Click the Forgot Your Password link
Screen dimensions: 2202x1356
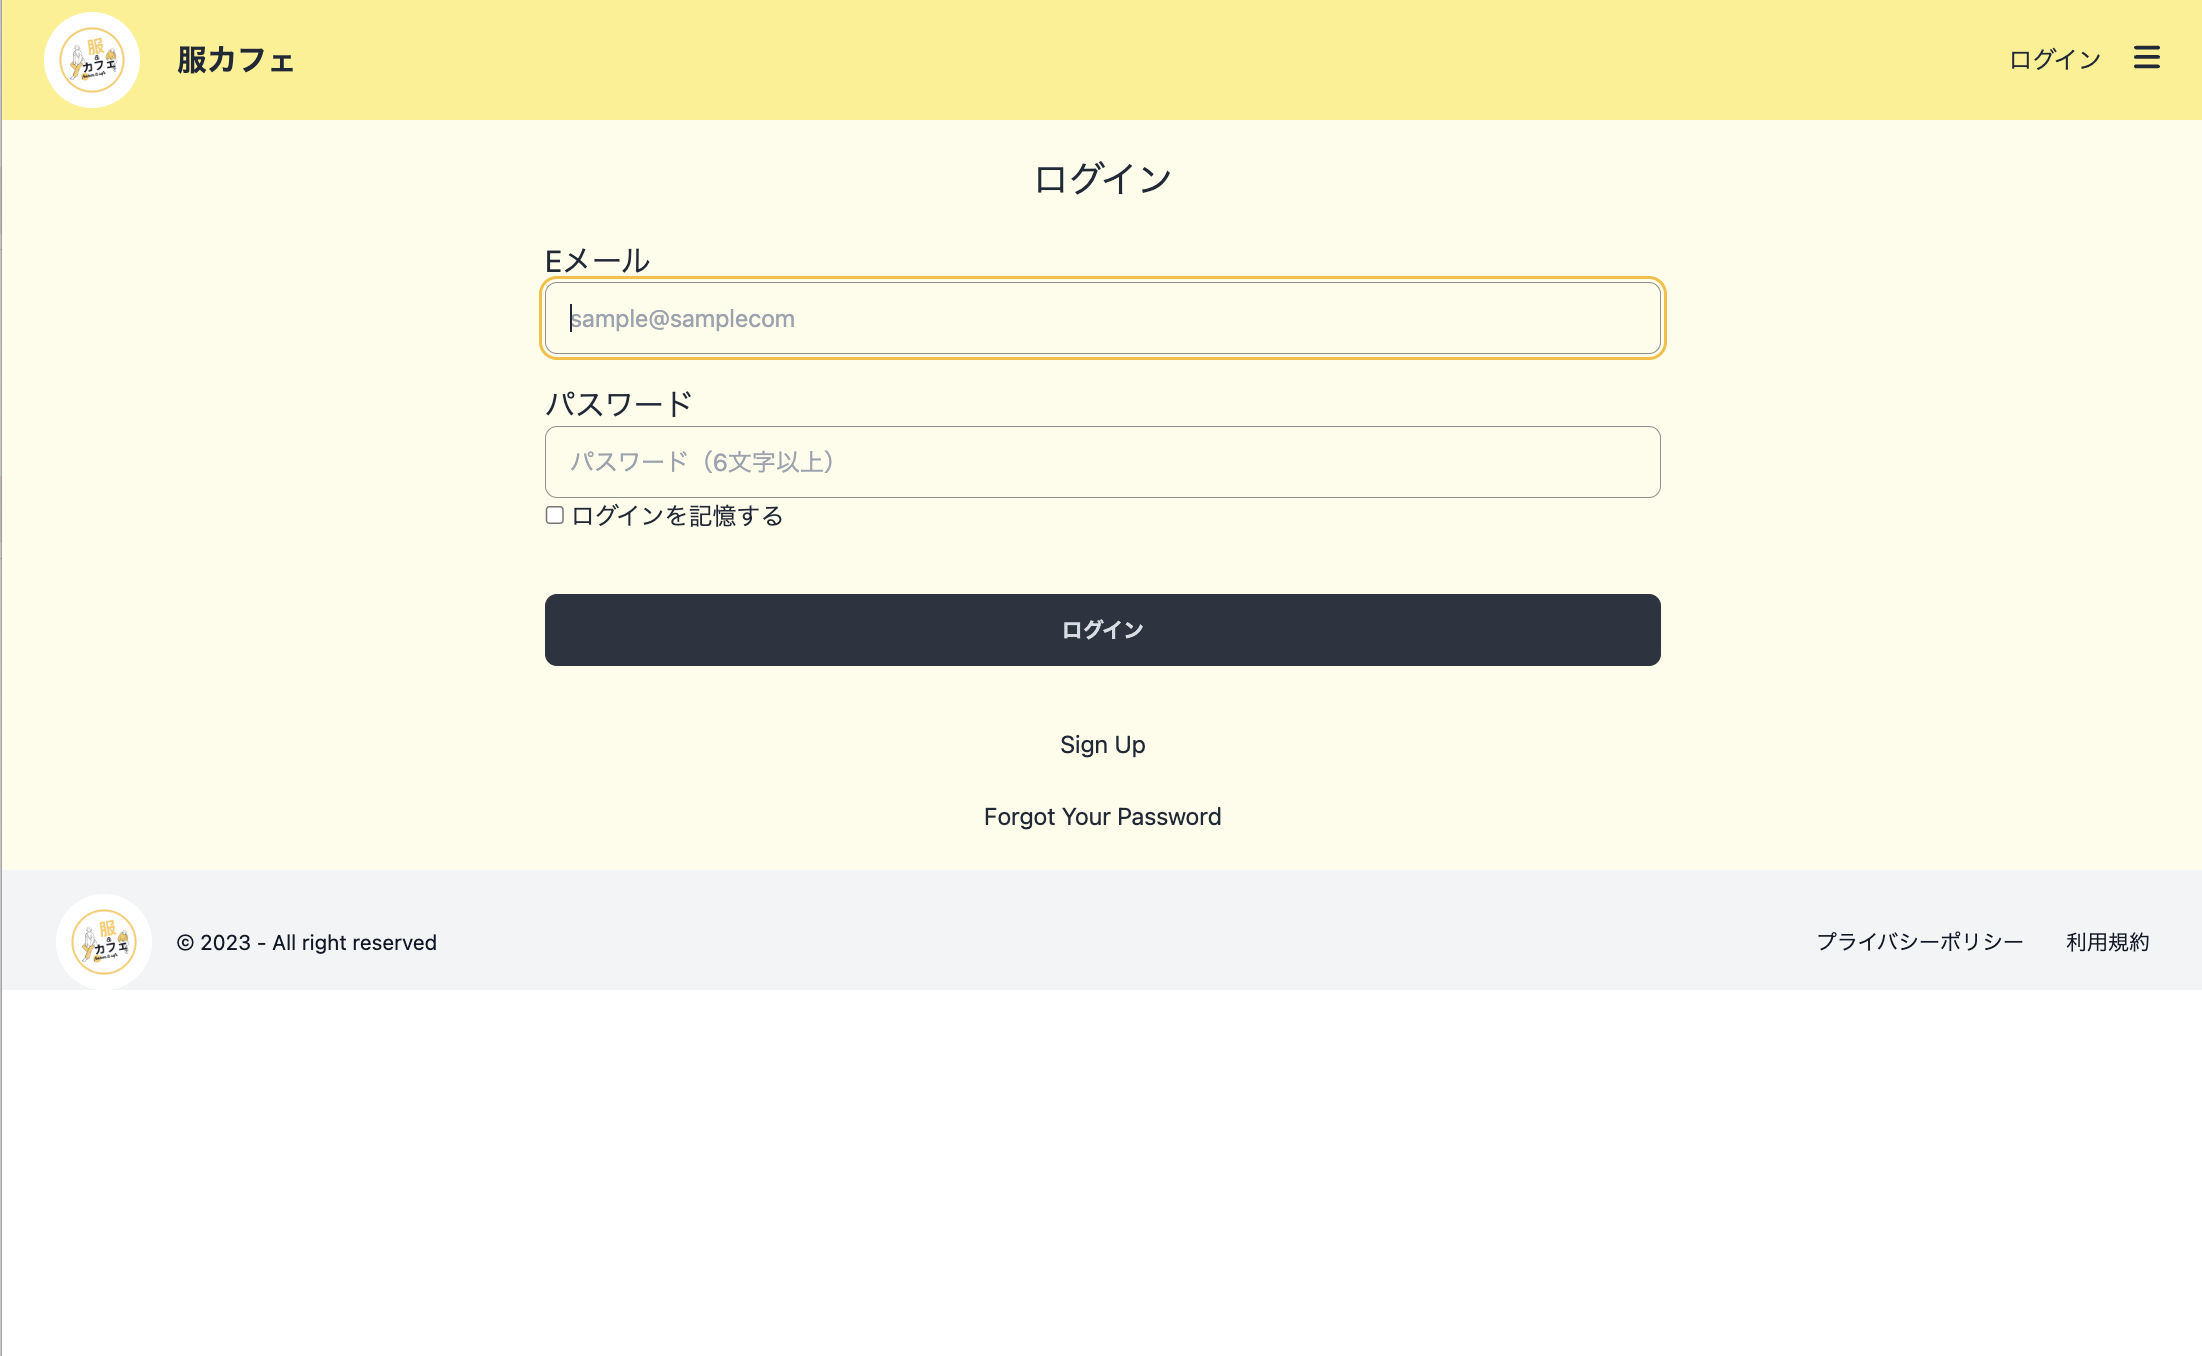[1102, 816]
